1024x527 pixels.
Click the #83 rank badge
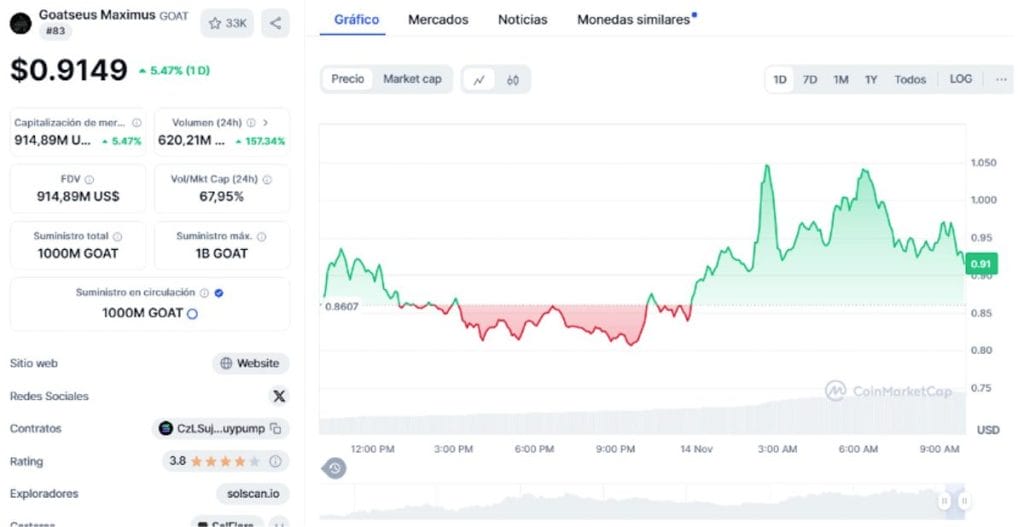coord(56,31)
